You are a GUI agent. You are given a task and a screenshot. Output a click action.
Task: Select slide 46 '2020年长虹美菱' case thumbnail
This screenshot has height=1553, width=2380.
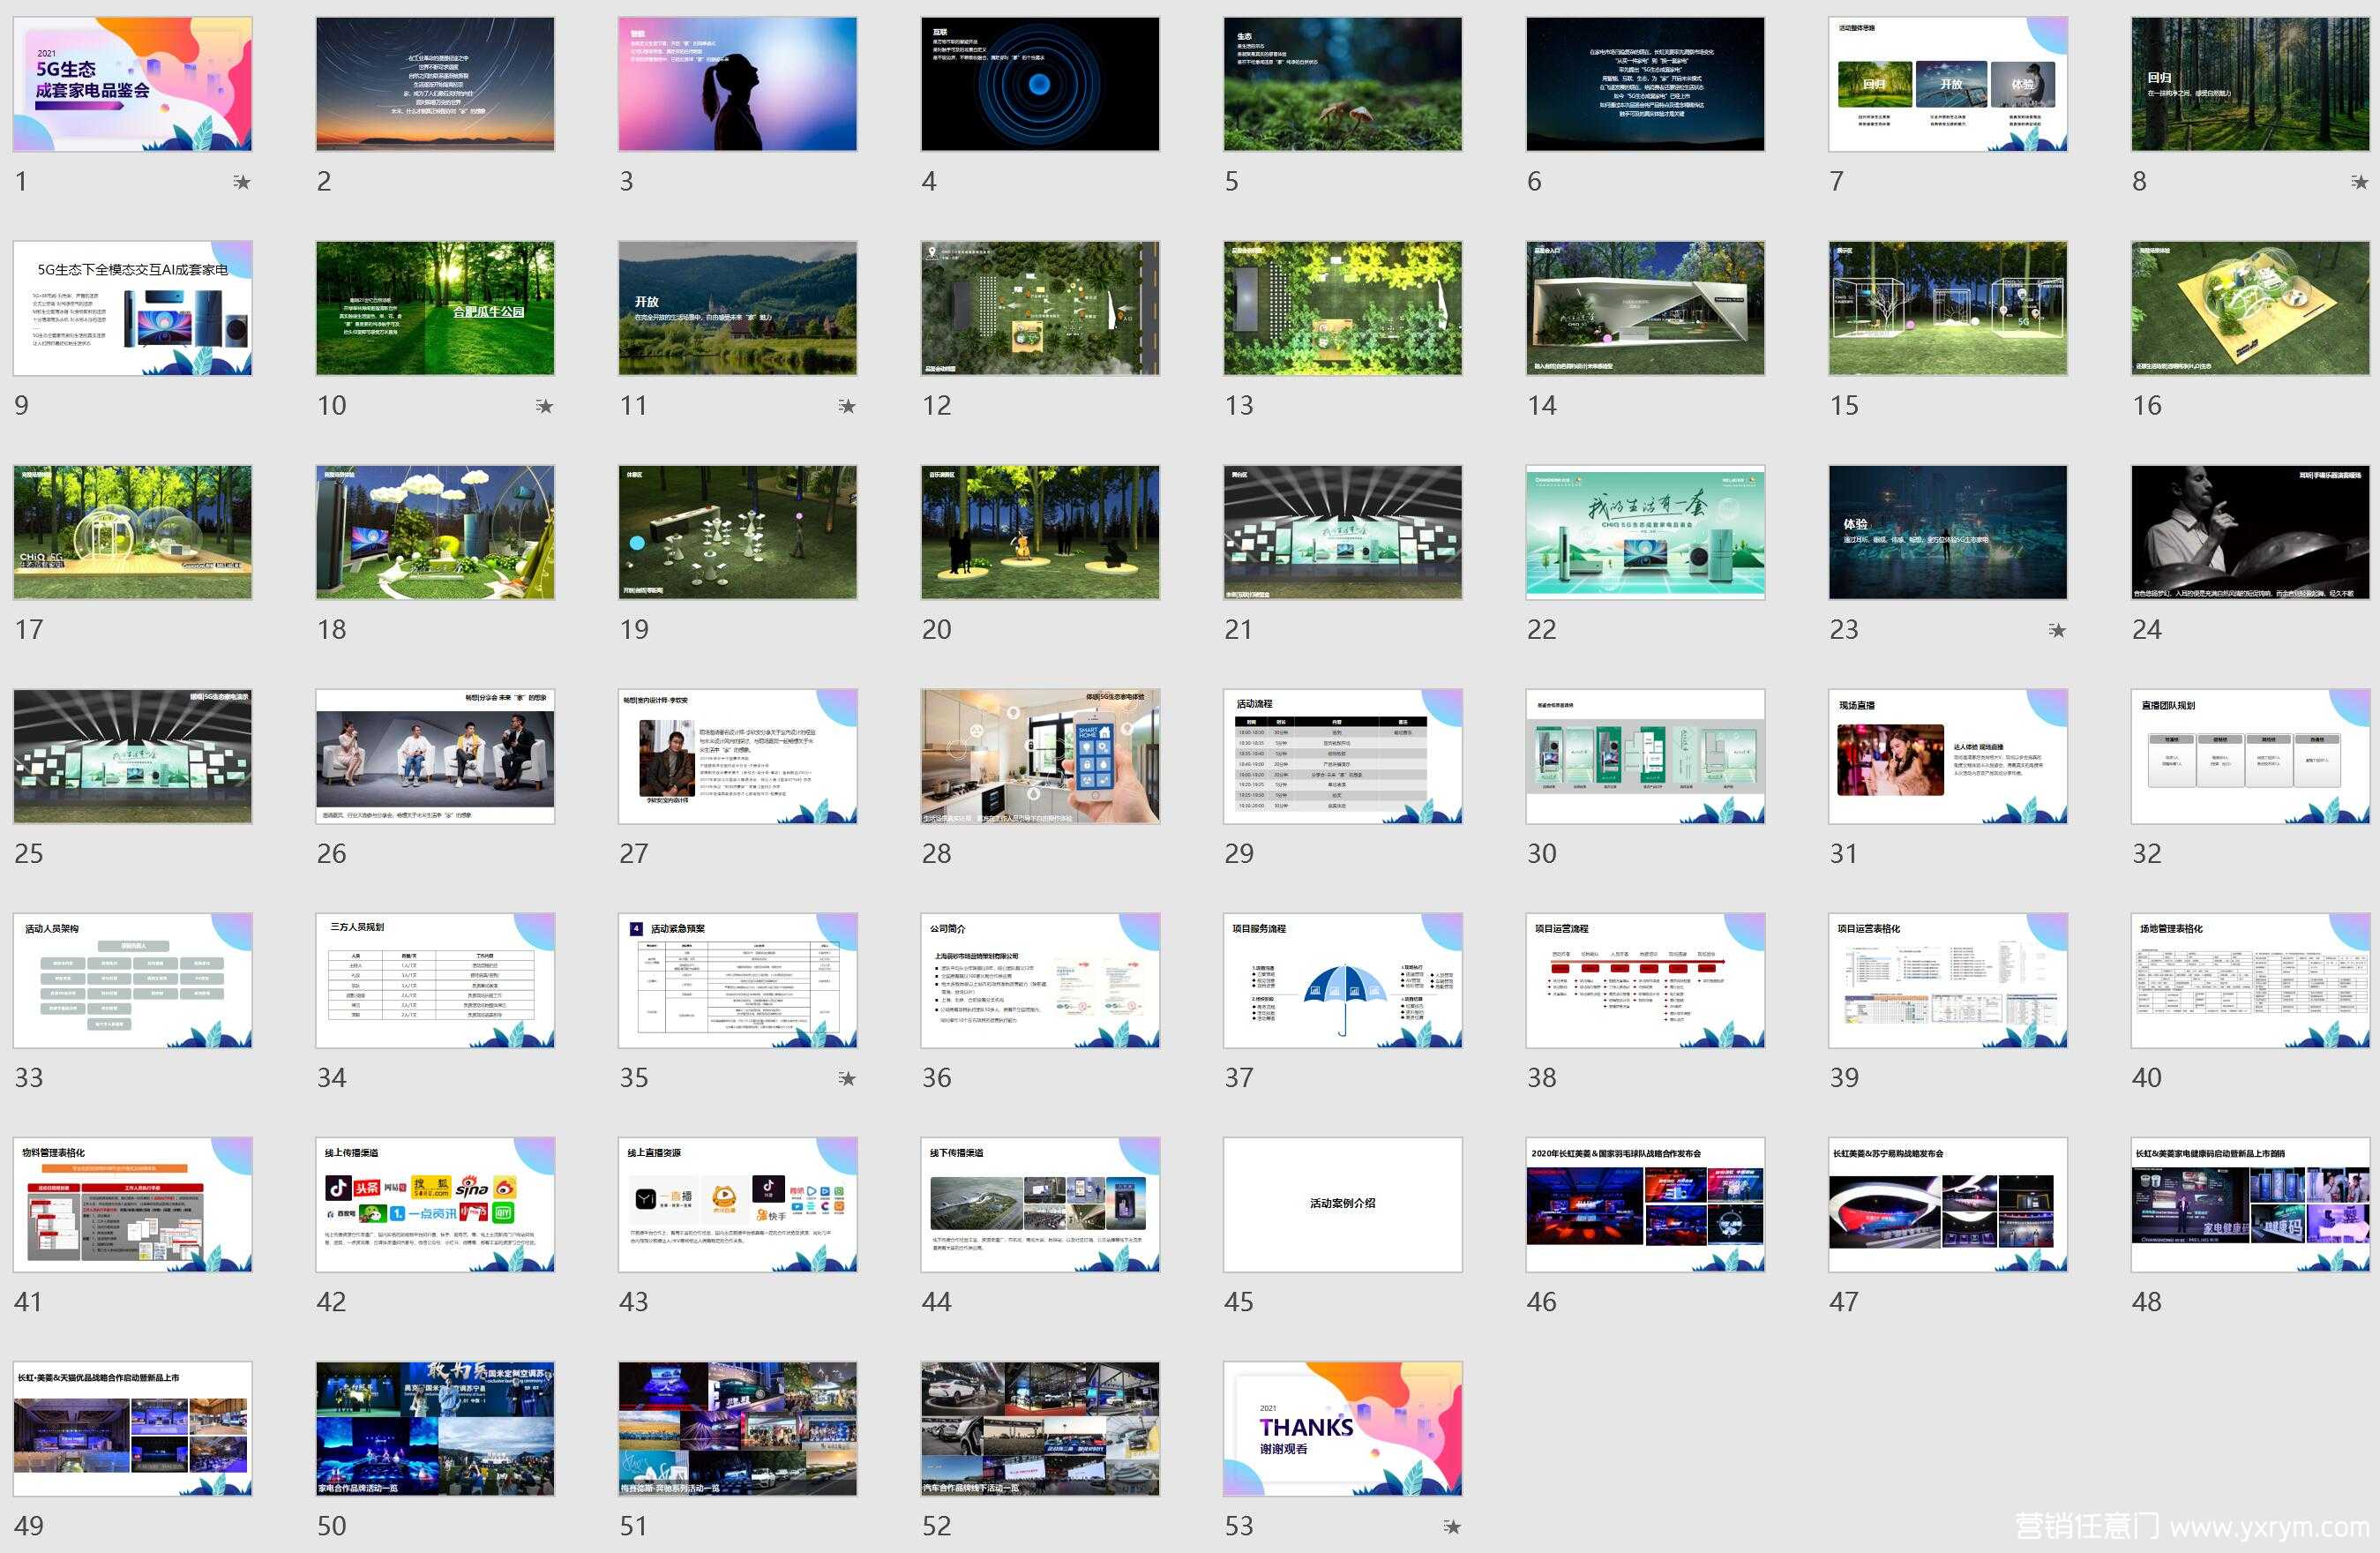[x=1645, y=1204]
